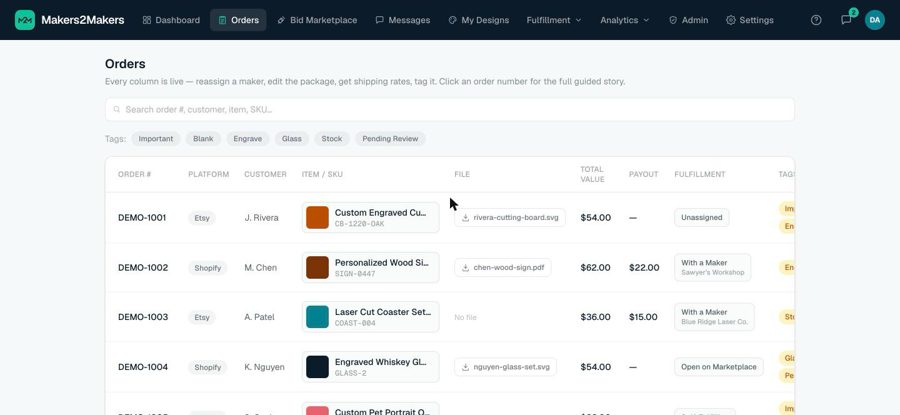Click the PAYOUT column header
900x415 pixels.
643,174
